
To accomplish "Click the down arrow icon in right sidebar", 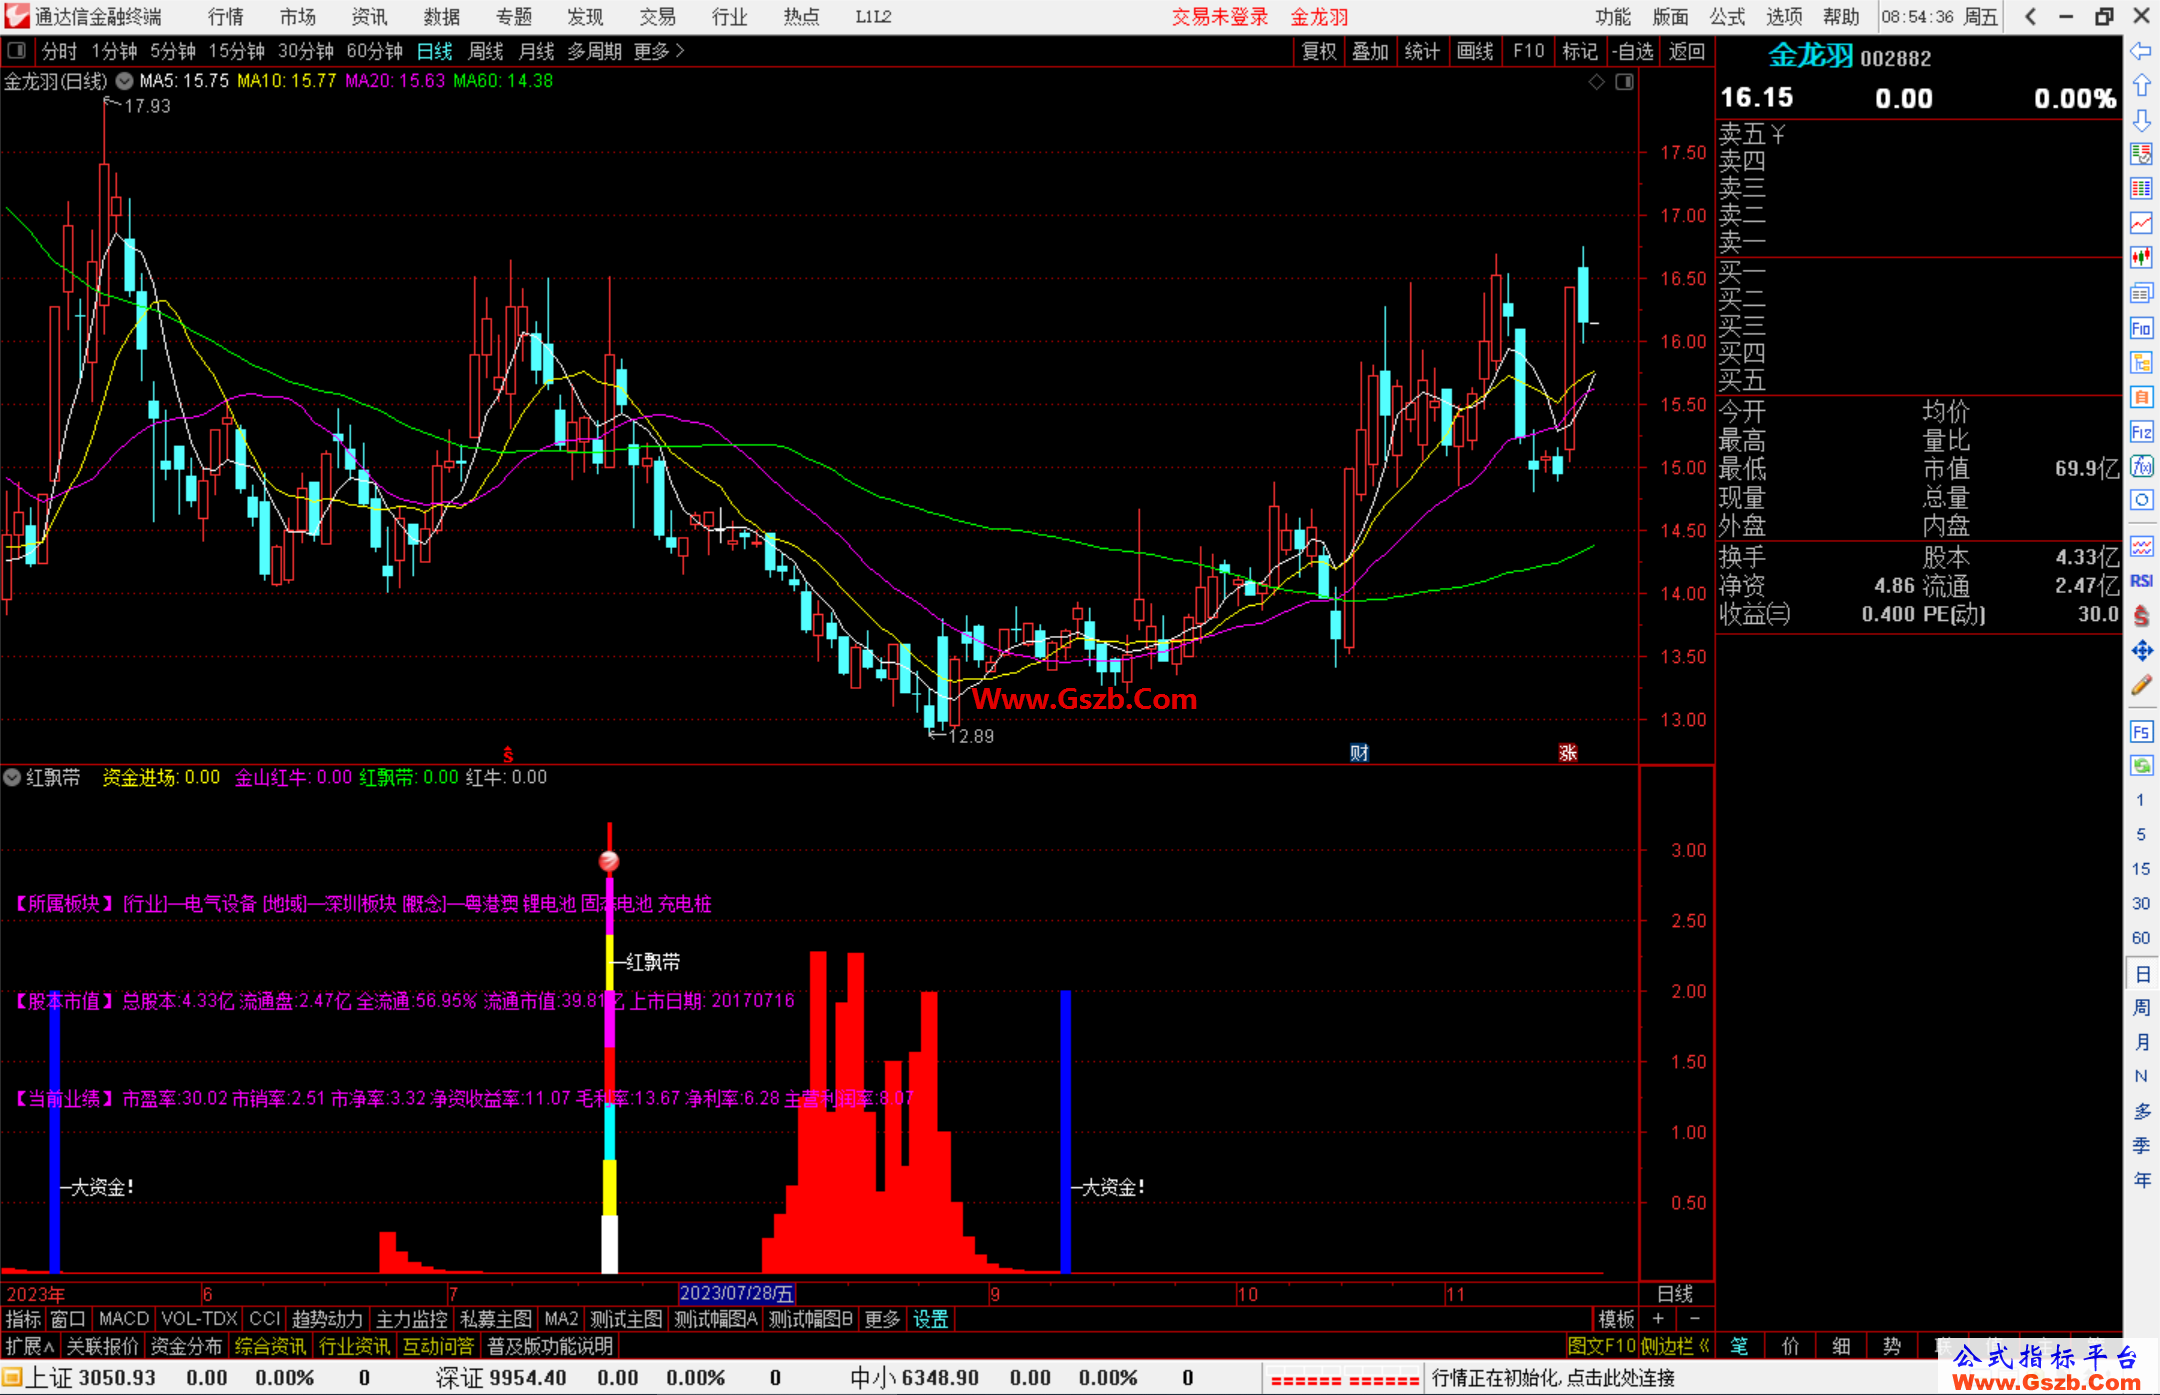I will (x=2141, y=120).
